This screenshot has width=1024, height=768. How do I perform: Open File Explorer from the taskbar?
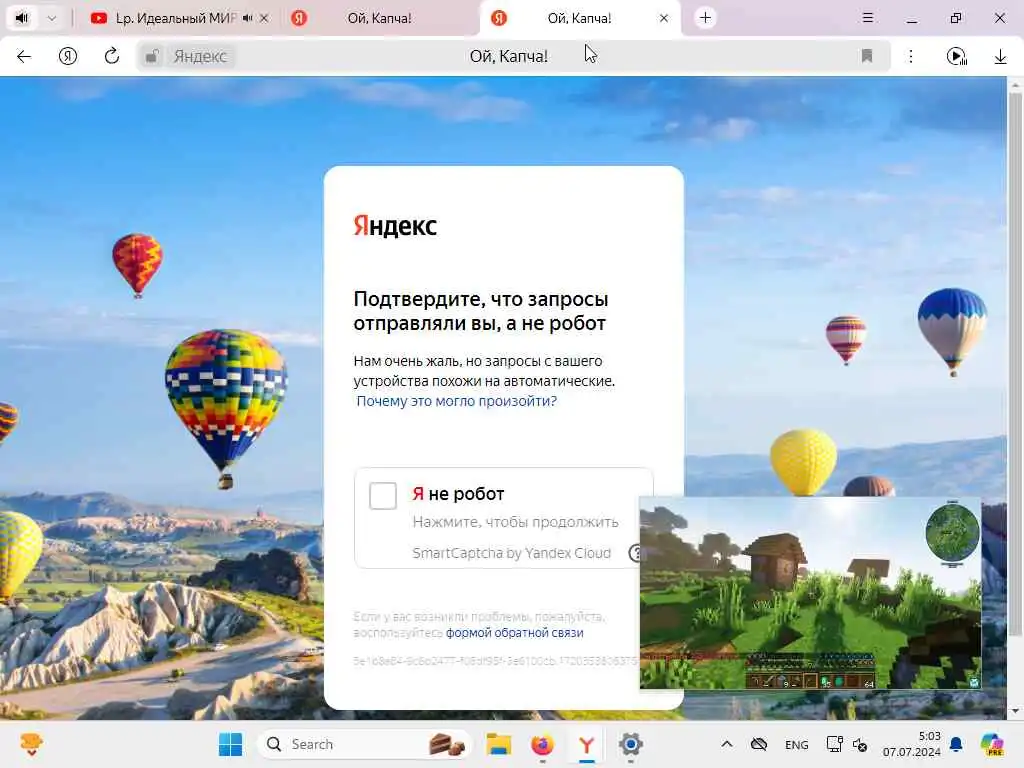(x=498, y=744)
